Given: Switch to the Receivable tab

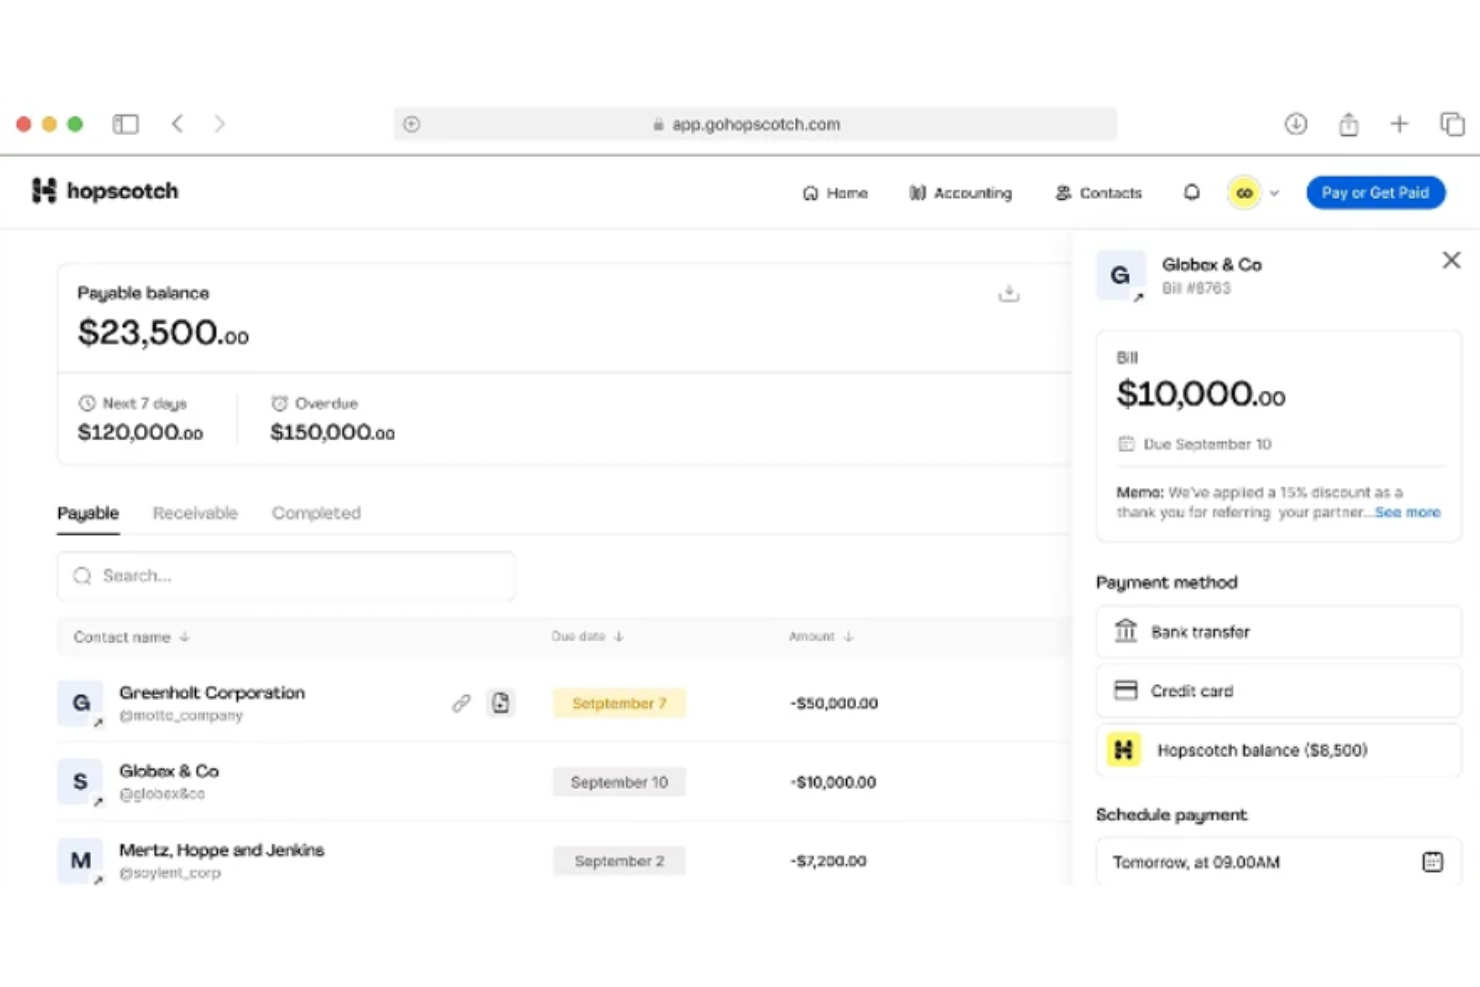Looking at the screenshot, I should pos(195,513).
